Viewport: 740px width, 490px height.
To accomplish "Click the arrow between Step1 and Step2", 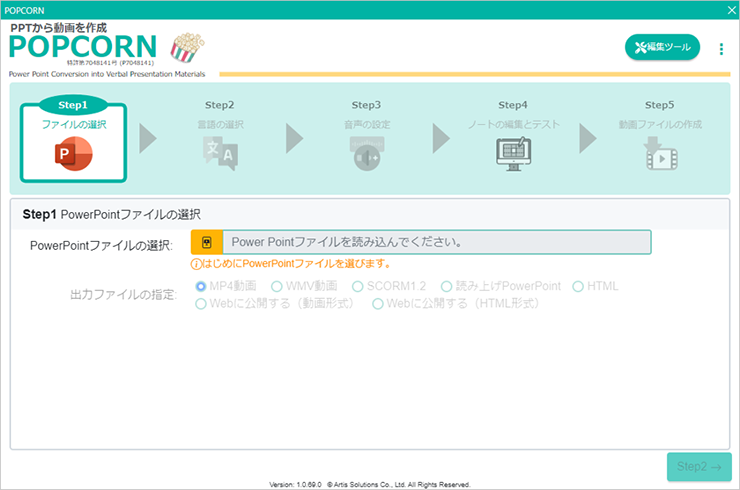I will coord(148,138).
